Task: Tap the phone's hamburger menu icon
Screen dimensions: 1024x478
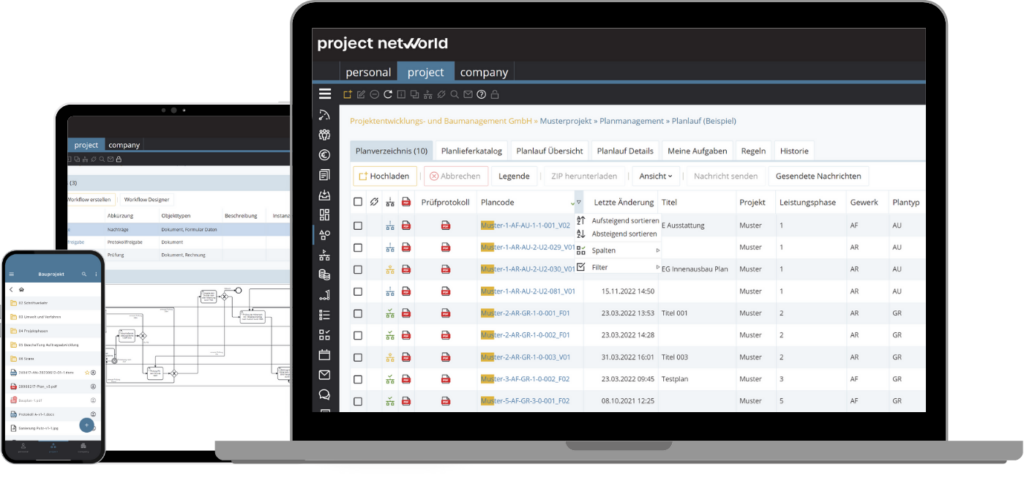Action: click(11, 274)
